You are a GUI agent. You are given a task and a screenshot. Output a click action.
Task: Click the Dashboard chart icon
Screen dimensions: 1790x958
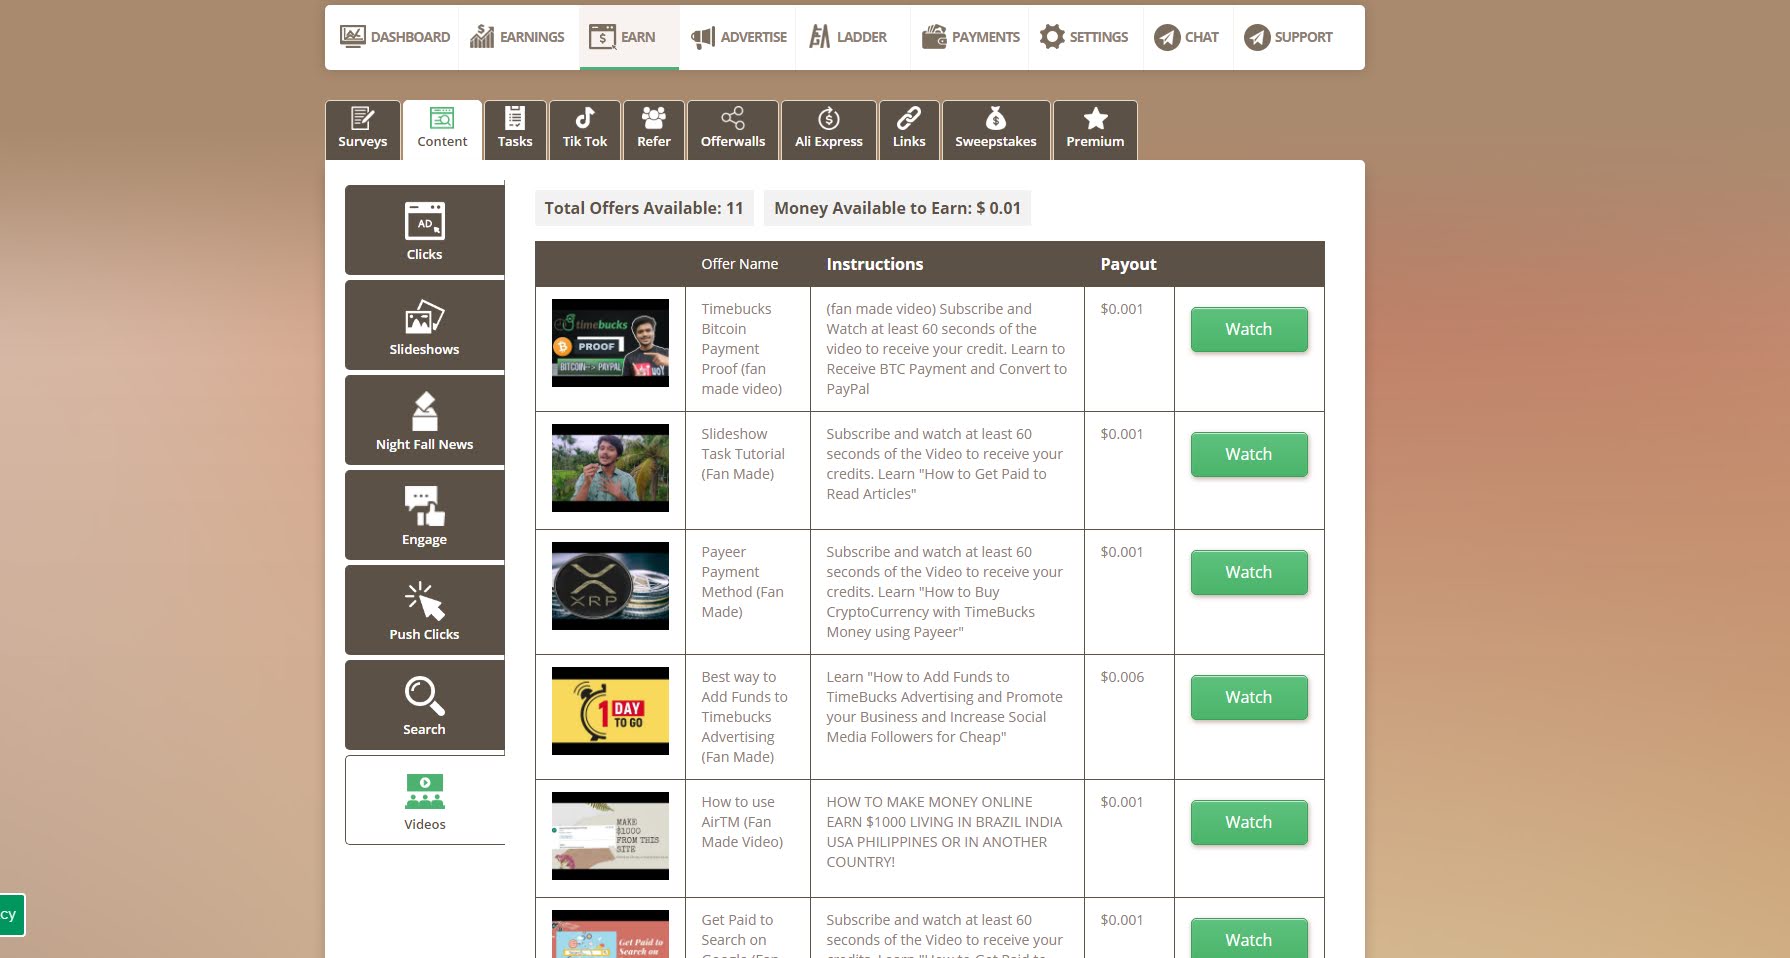pos(352,37)
